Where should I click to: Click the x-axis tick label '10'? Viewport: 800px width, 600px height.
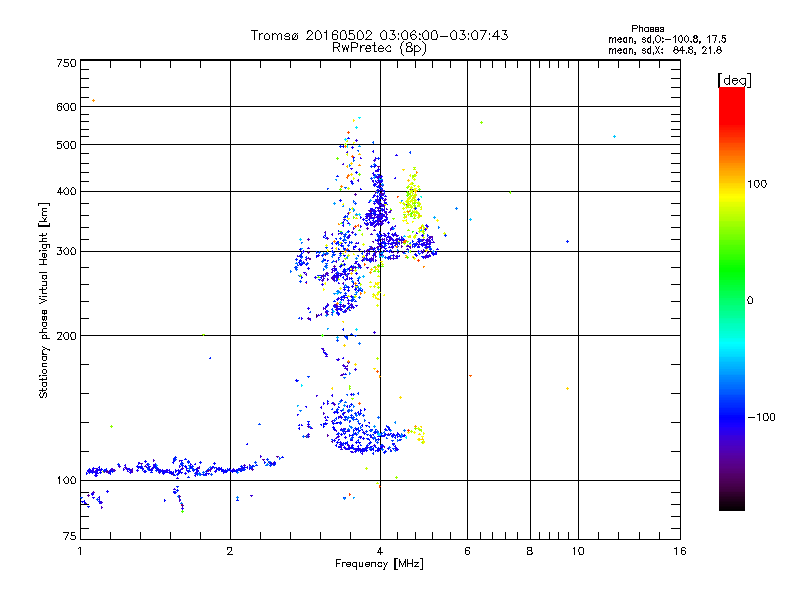coord(578,551)
